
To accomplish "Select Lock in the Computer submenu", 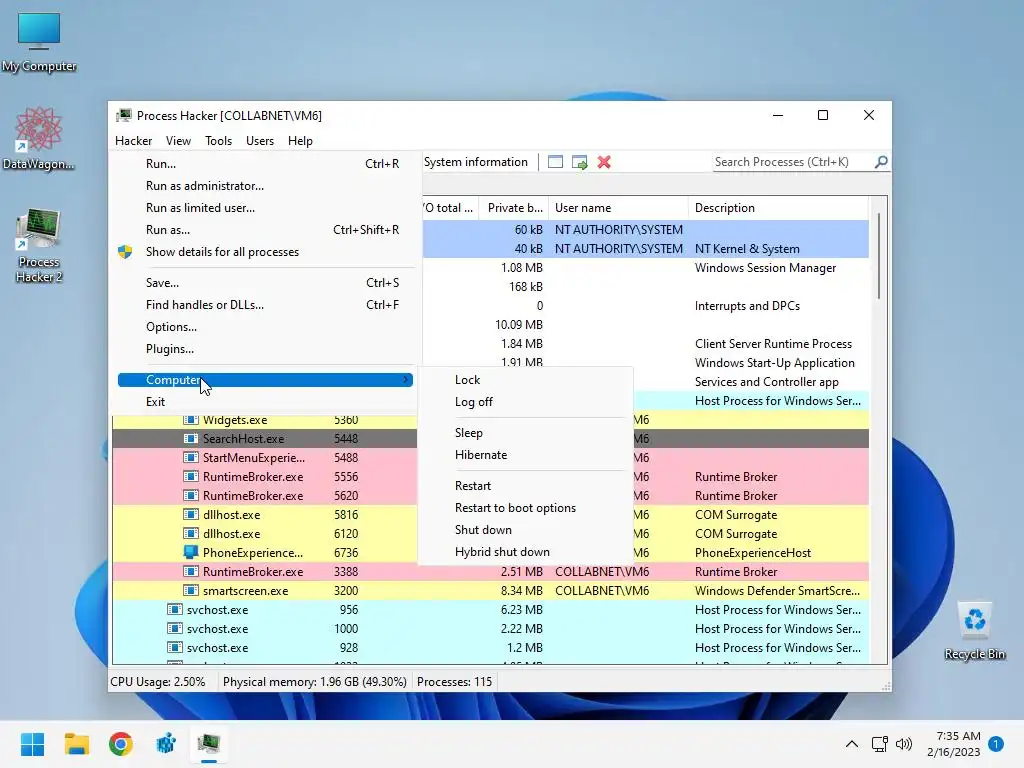I will click(x=526, y=380).
